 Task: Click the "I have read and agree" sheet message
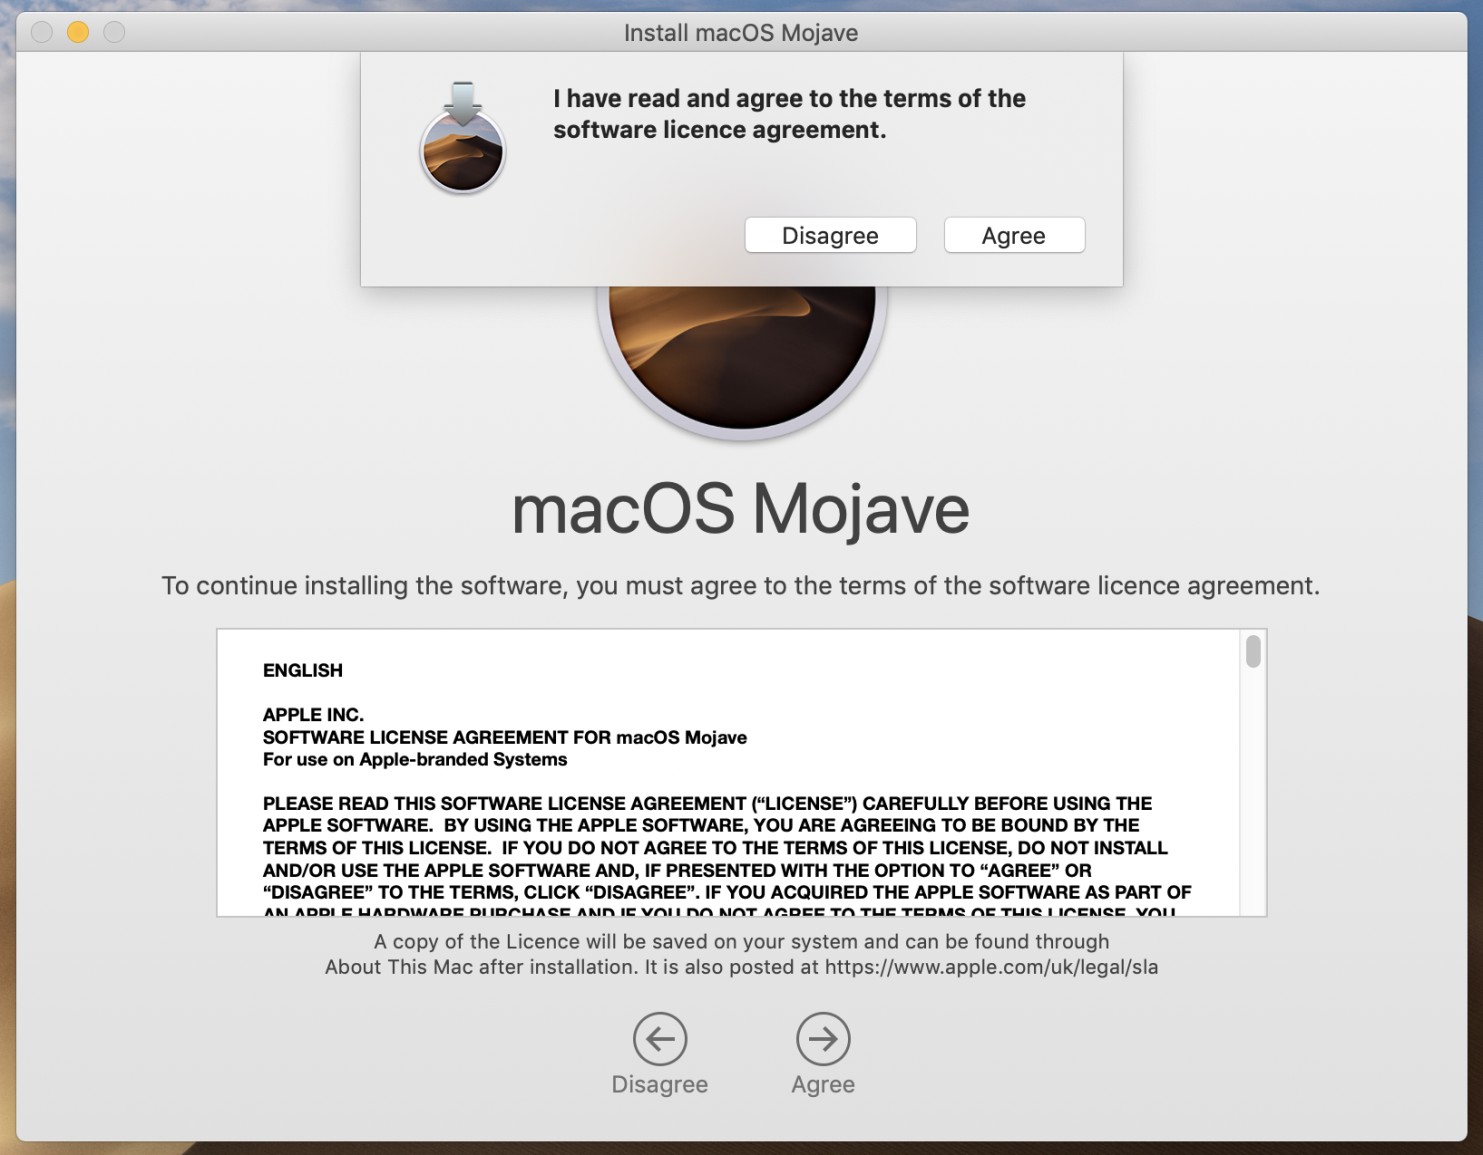pyautogui.click(x=790, y=114)
